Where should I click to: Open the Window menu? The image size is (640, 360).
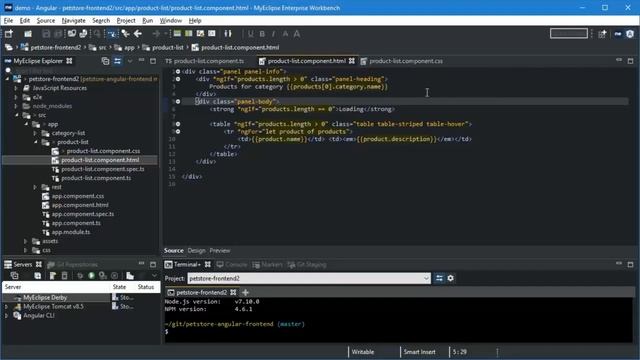click(171, 20)
